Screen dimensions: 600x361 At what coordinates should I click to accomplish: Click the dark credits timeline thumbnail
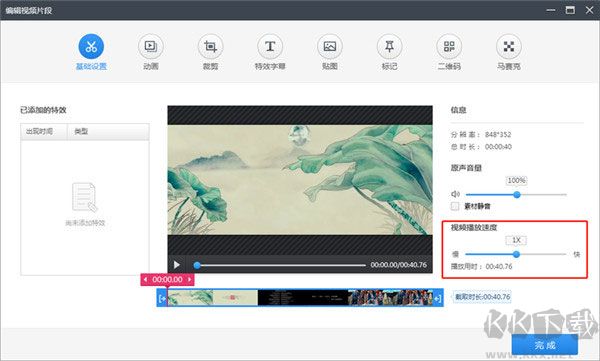tap(303, 298)
